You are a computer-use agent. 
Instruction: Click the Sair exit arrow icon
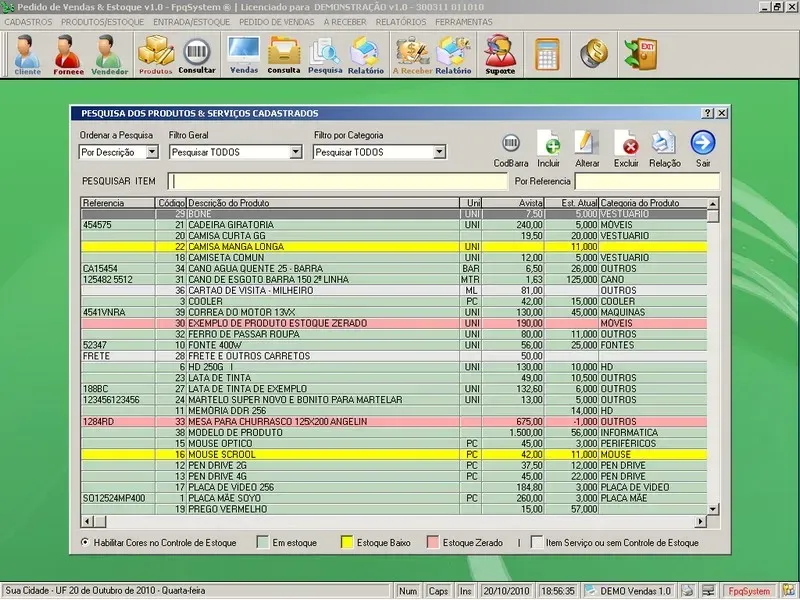tap(703, 144)
